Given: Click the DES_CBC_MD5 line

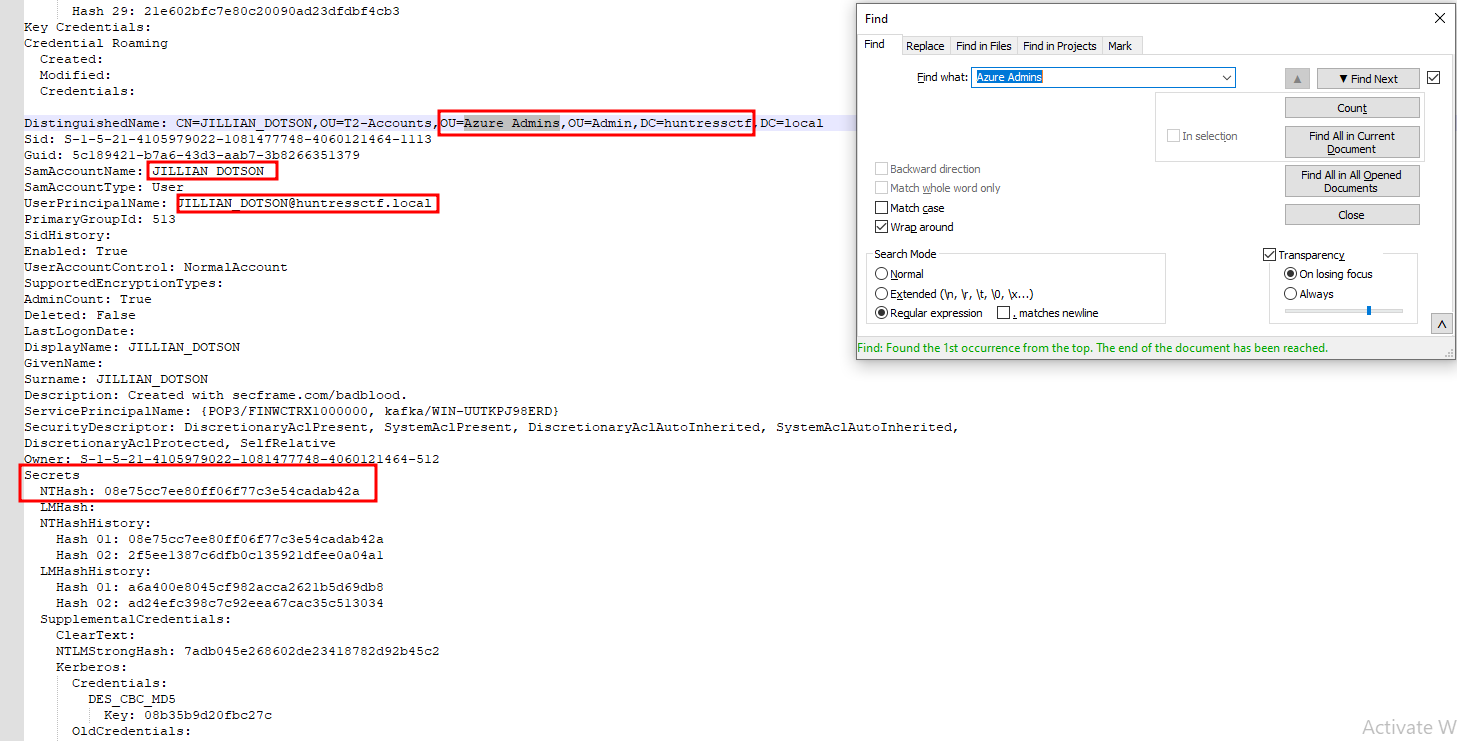Looking at the screenshot, I should click(132, 699).
